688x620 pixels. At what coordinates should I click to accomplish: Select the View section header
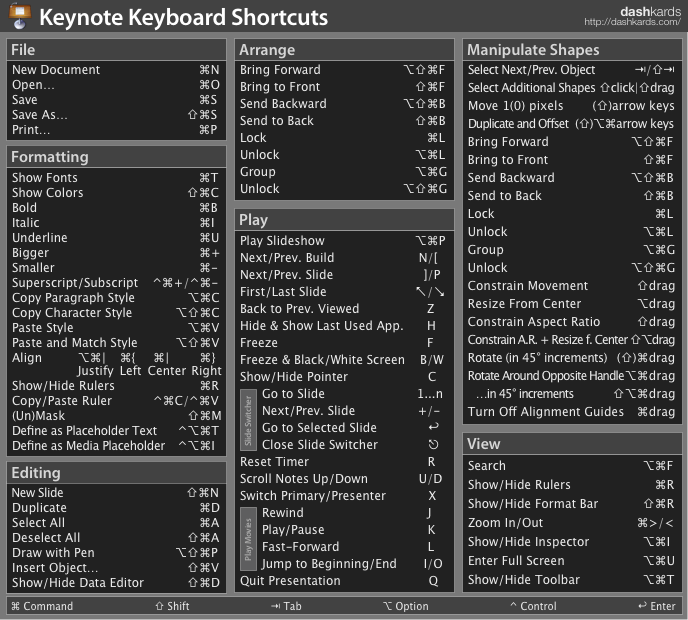coord(572,444)
